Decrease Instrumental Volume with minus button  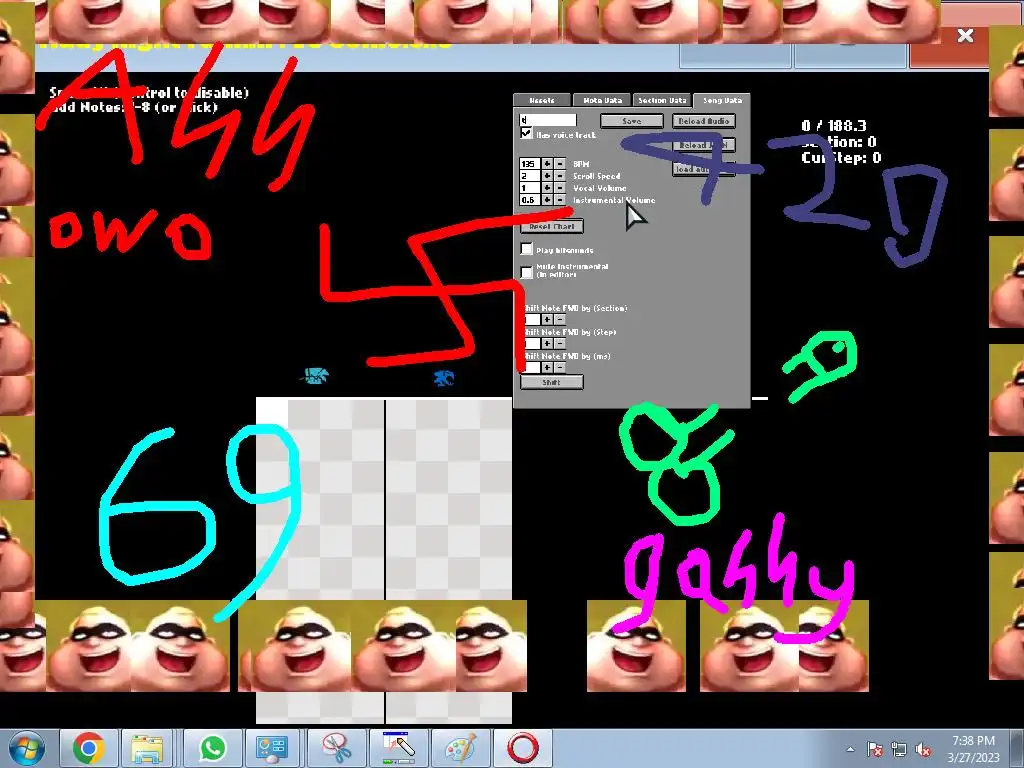(x=560, y=200)
